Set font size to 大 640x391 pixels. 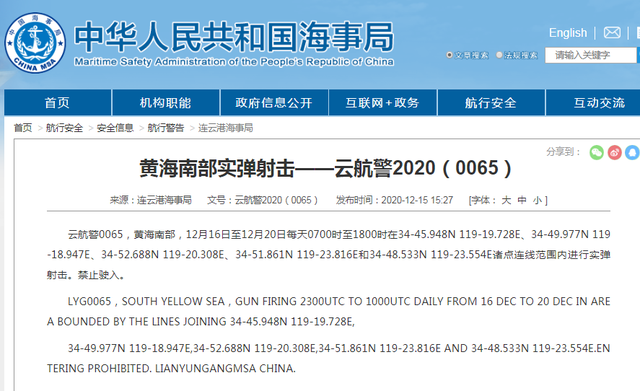[506, 200]
